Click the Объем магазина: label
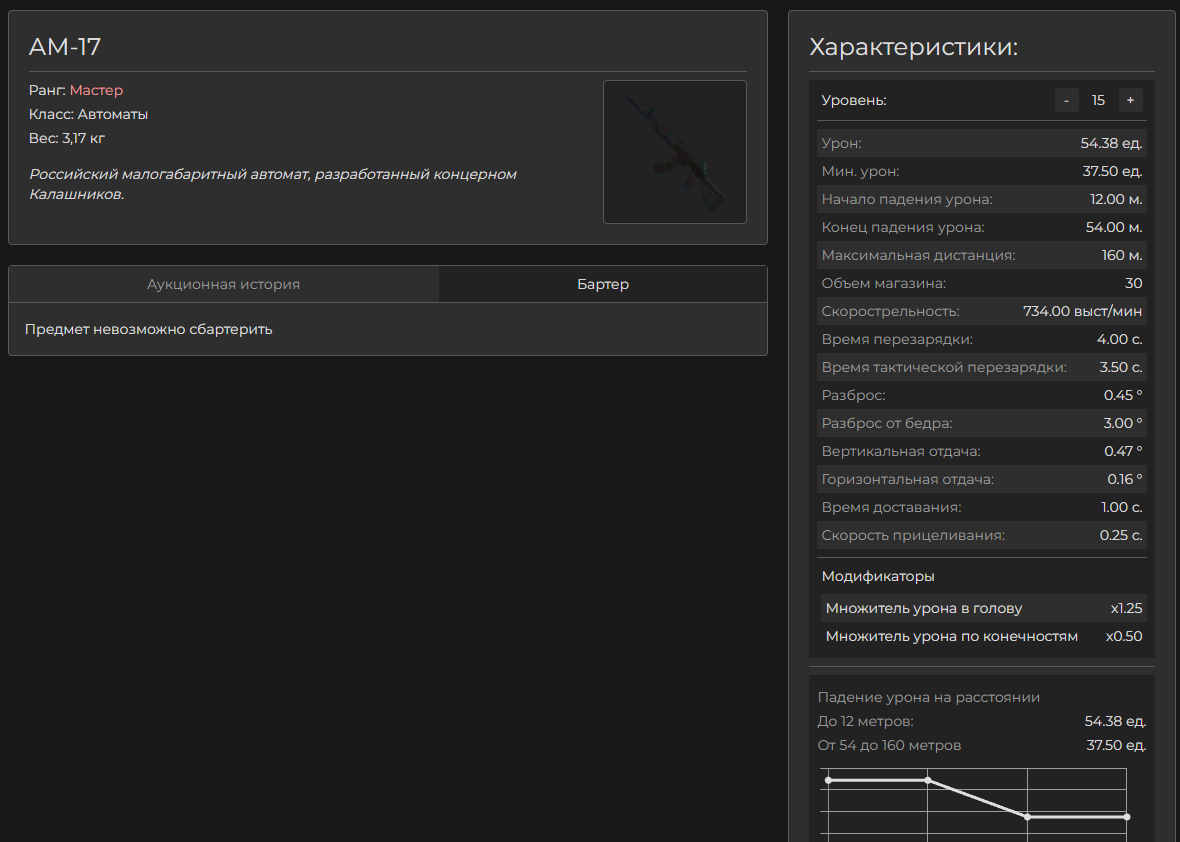Image resolution: width=1180 pixels, height=842 pixels. tap(883, 283)
